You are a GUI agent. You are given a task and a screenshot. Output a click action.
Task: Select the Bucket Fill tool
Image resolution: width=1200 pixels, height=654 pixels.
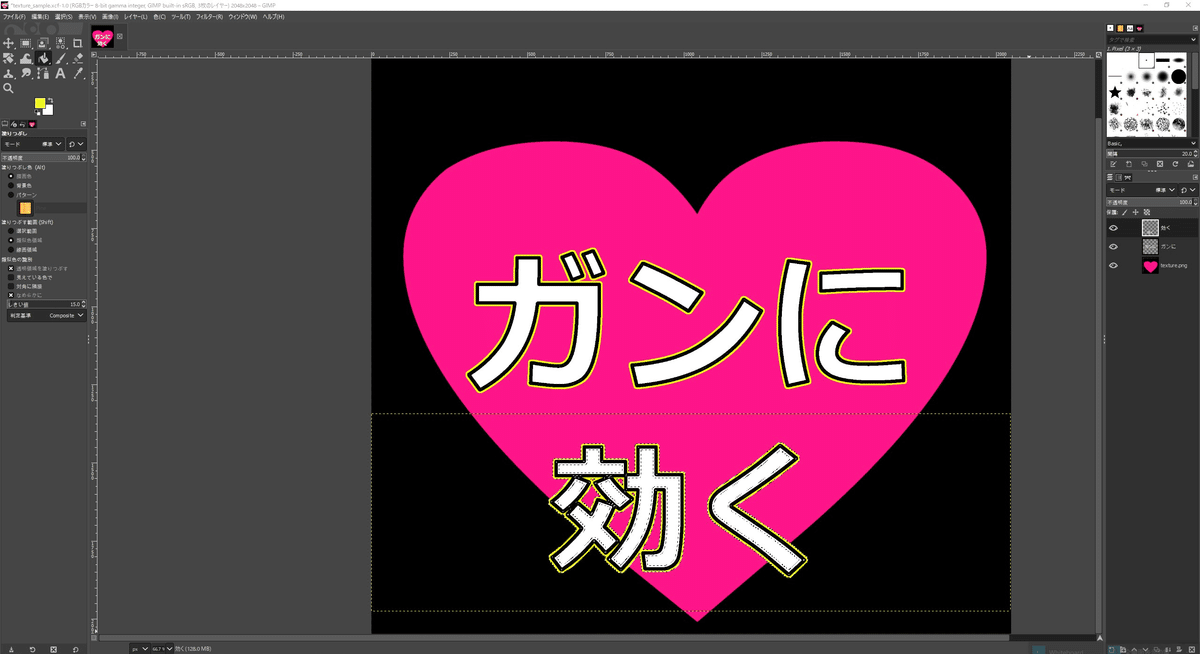pos(43,59)
